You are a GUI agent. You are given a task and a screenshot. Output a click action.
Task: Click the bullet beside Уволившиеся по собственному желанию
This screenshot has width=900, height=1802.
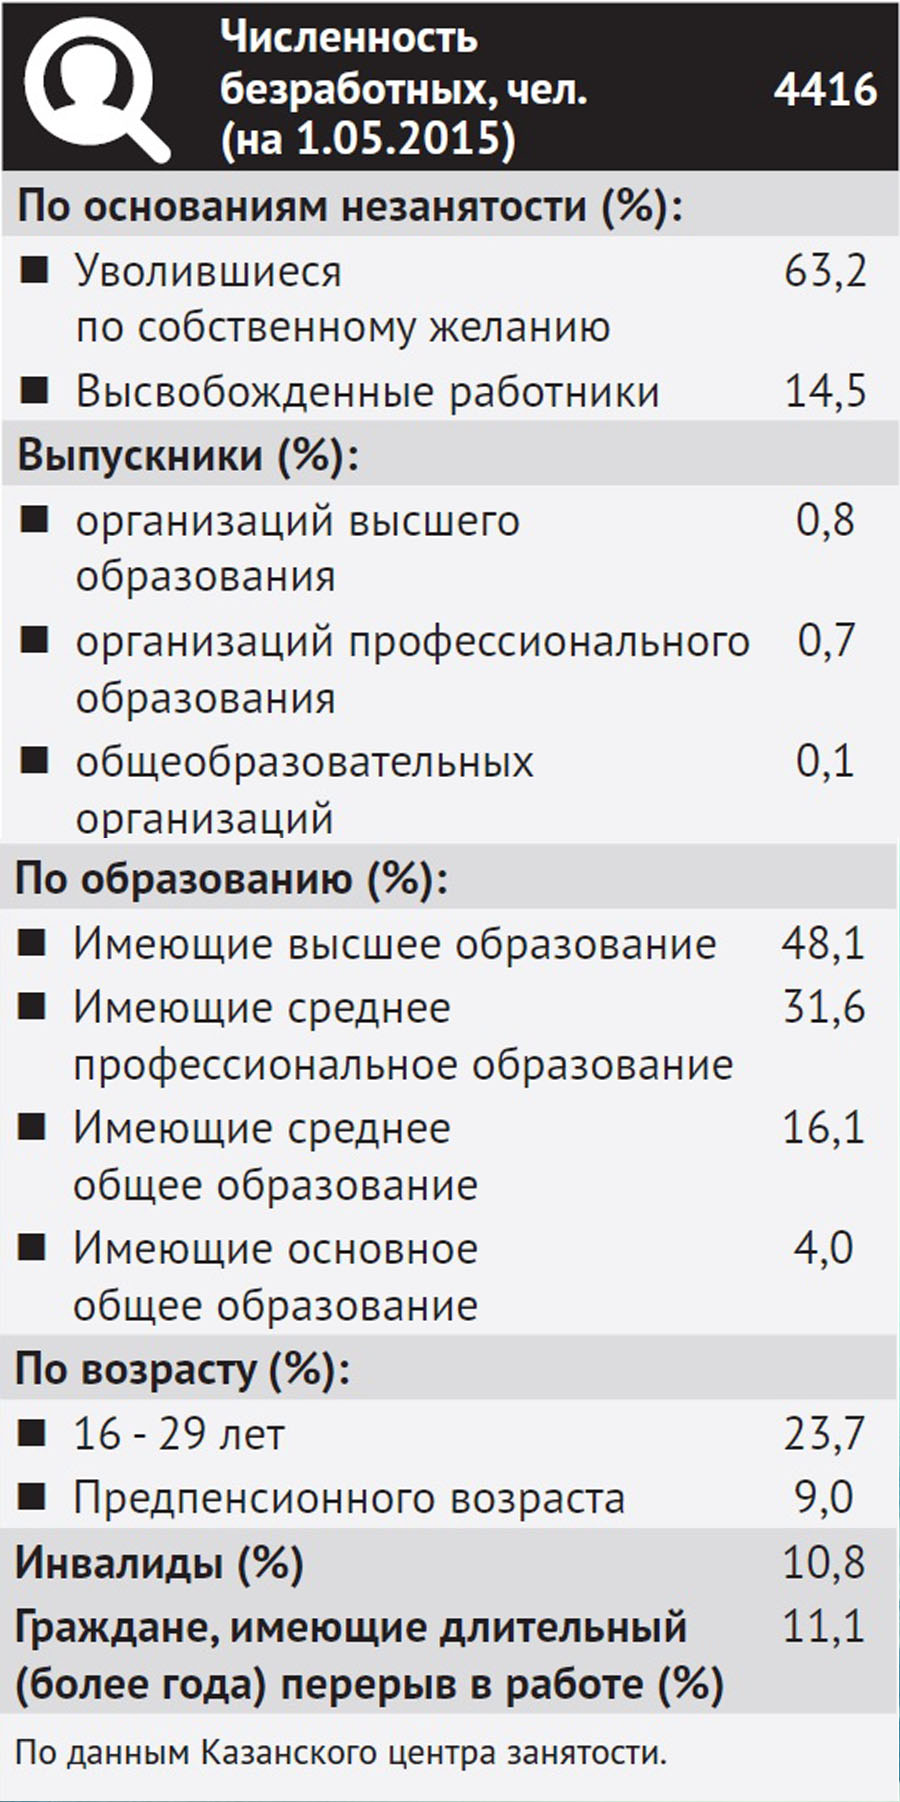tap(35, 271)
